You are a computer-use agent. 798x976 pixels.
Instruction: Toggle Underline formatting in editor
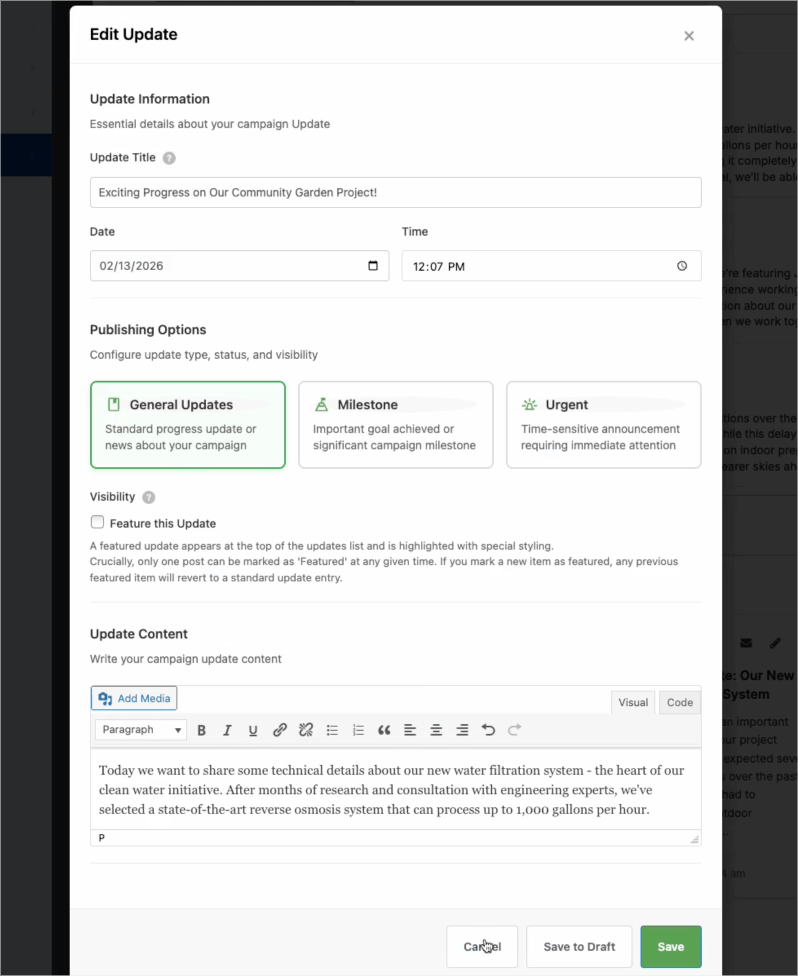253,730
